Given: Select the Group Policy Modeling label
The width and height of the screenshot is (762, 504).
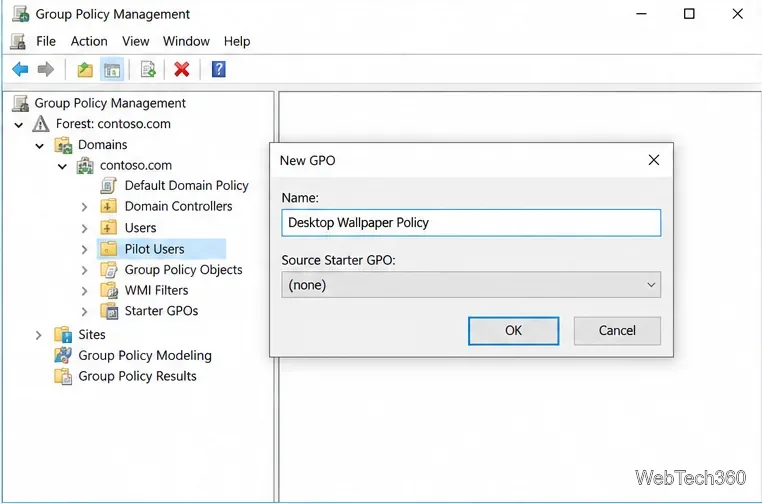Looking at the screenshot, I should point(145,356).
